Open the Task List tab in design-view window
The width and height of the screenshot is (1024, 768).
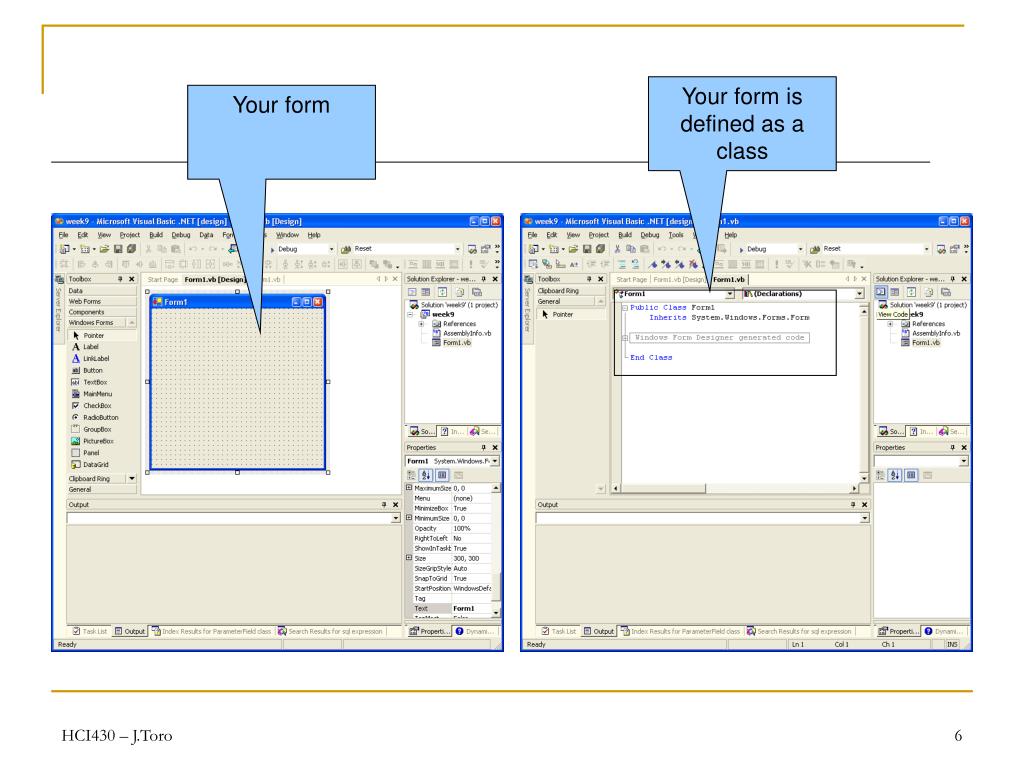(x=90, y=632)
